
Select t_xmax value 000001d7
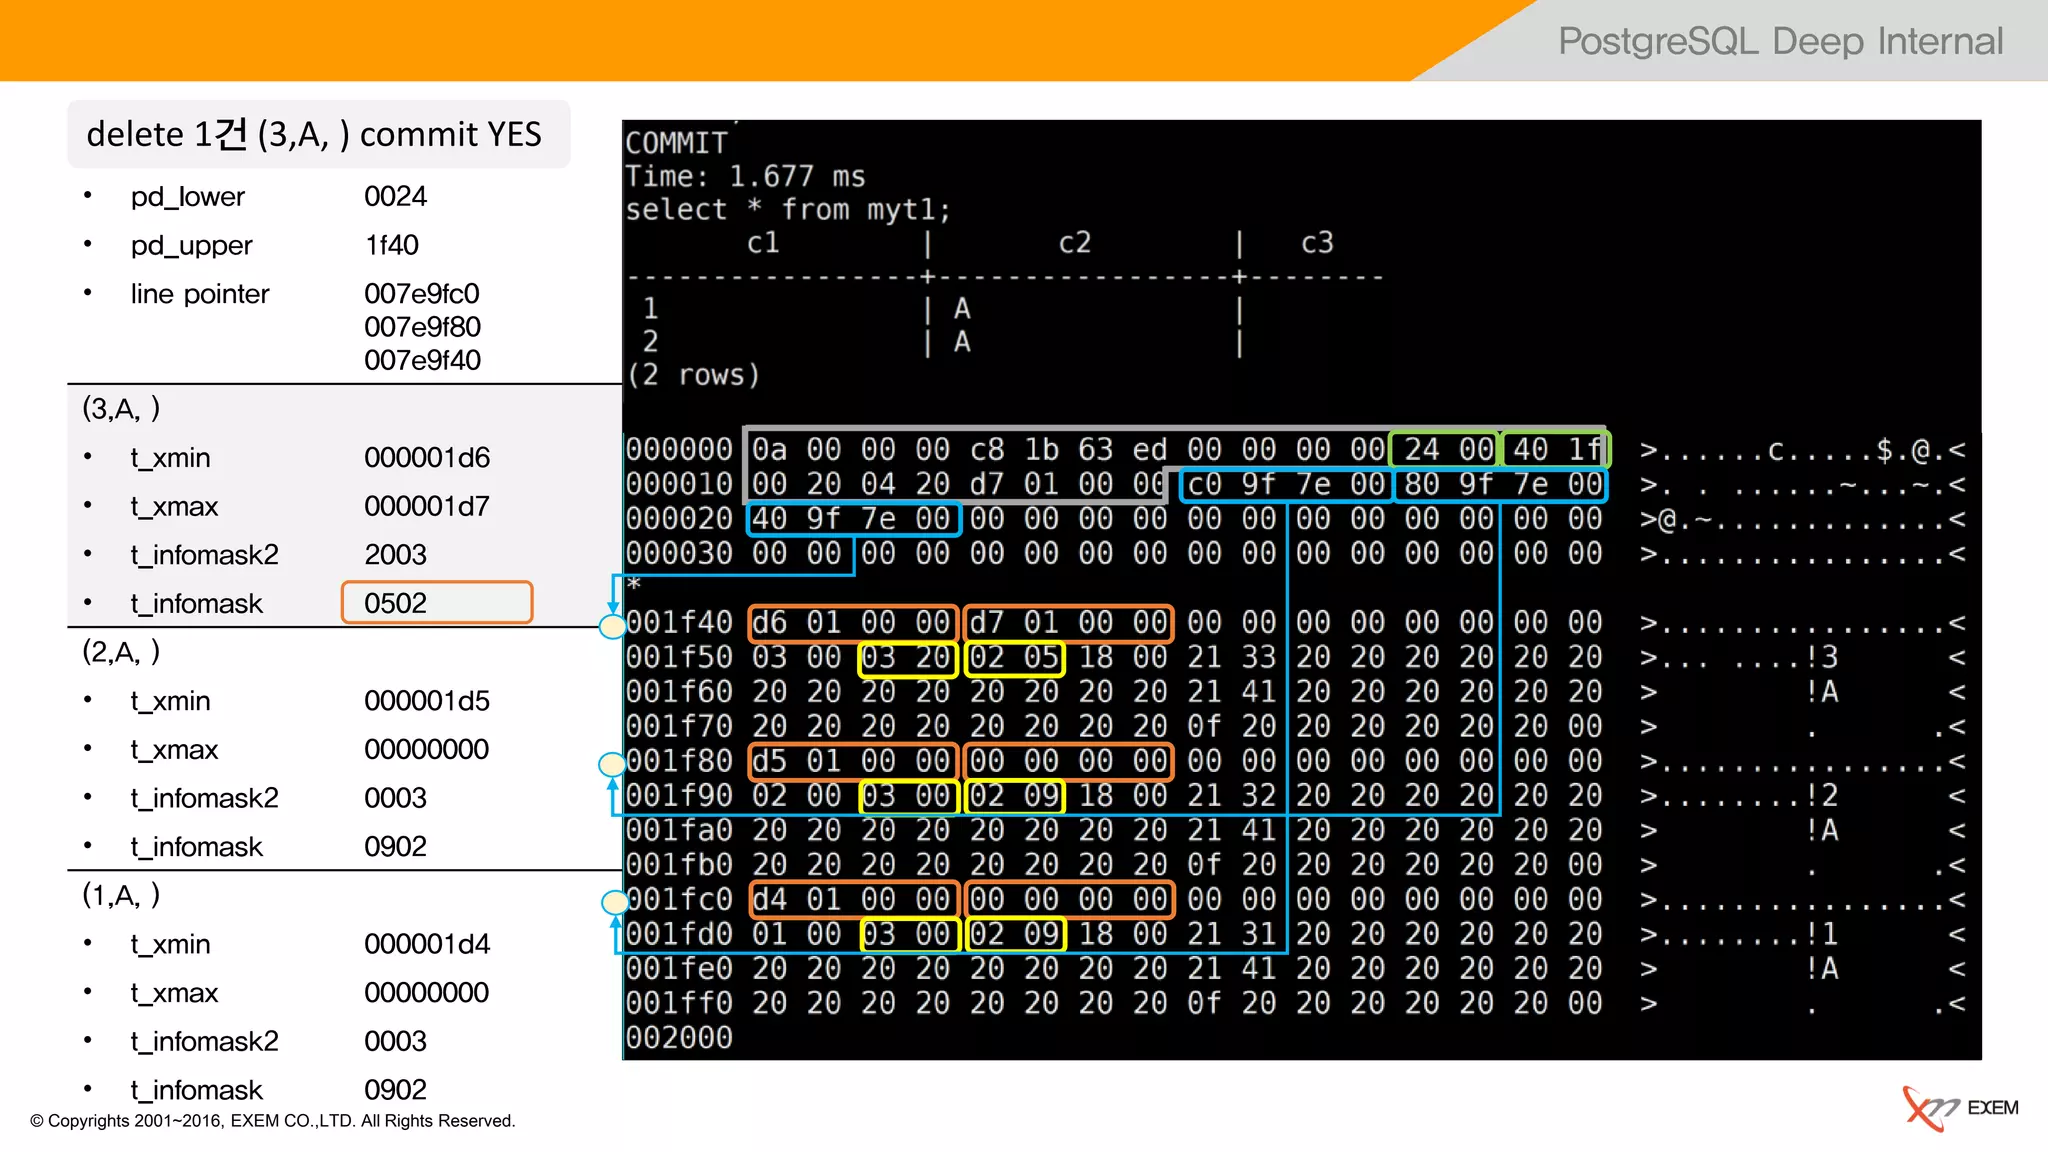[x=427, y=506]
